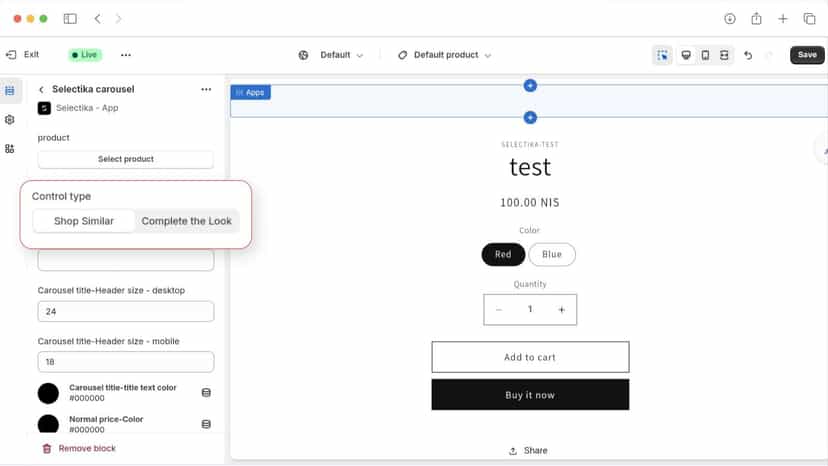
Task: Remove the Selectika carousel block
Action: coord(79,449)
